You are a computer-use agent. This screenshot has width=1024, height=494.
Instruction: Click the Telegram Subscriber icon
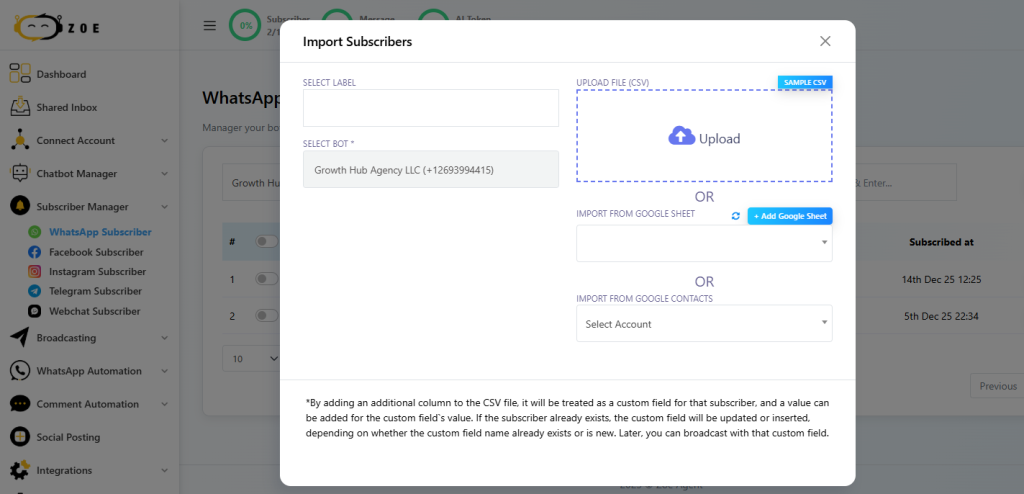coord(35,291)
